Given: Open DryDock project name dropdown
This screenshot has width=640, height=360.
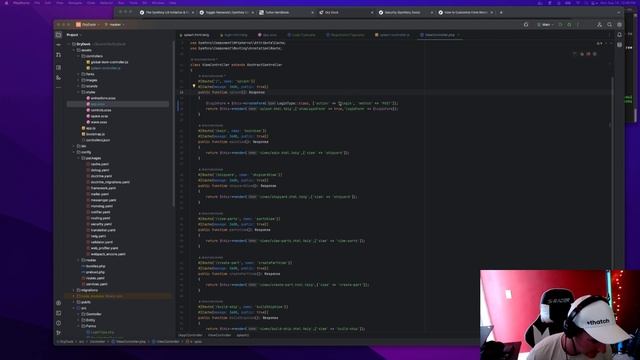Looking at the screenshot, I should (87, 25).
